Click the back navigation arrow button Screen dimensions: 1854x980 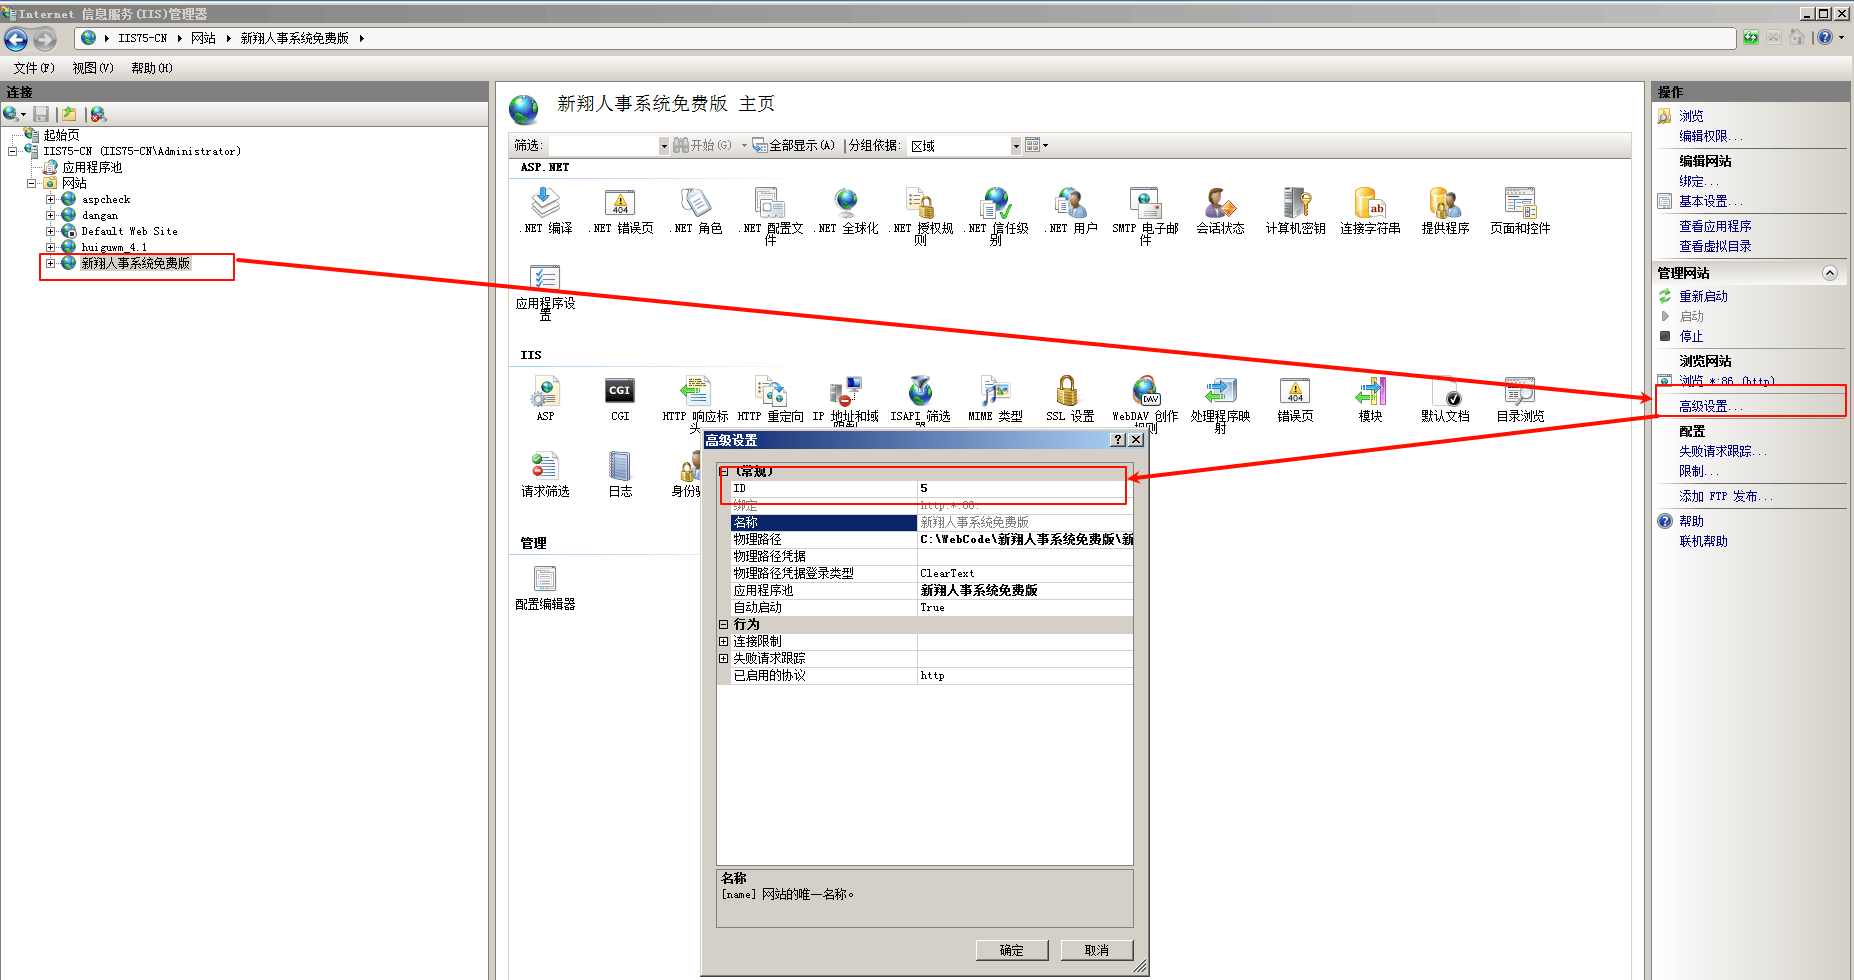point(16,39)
